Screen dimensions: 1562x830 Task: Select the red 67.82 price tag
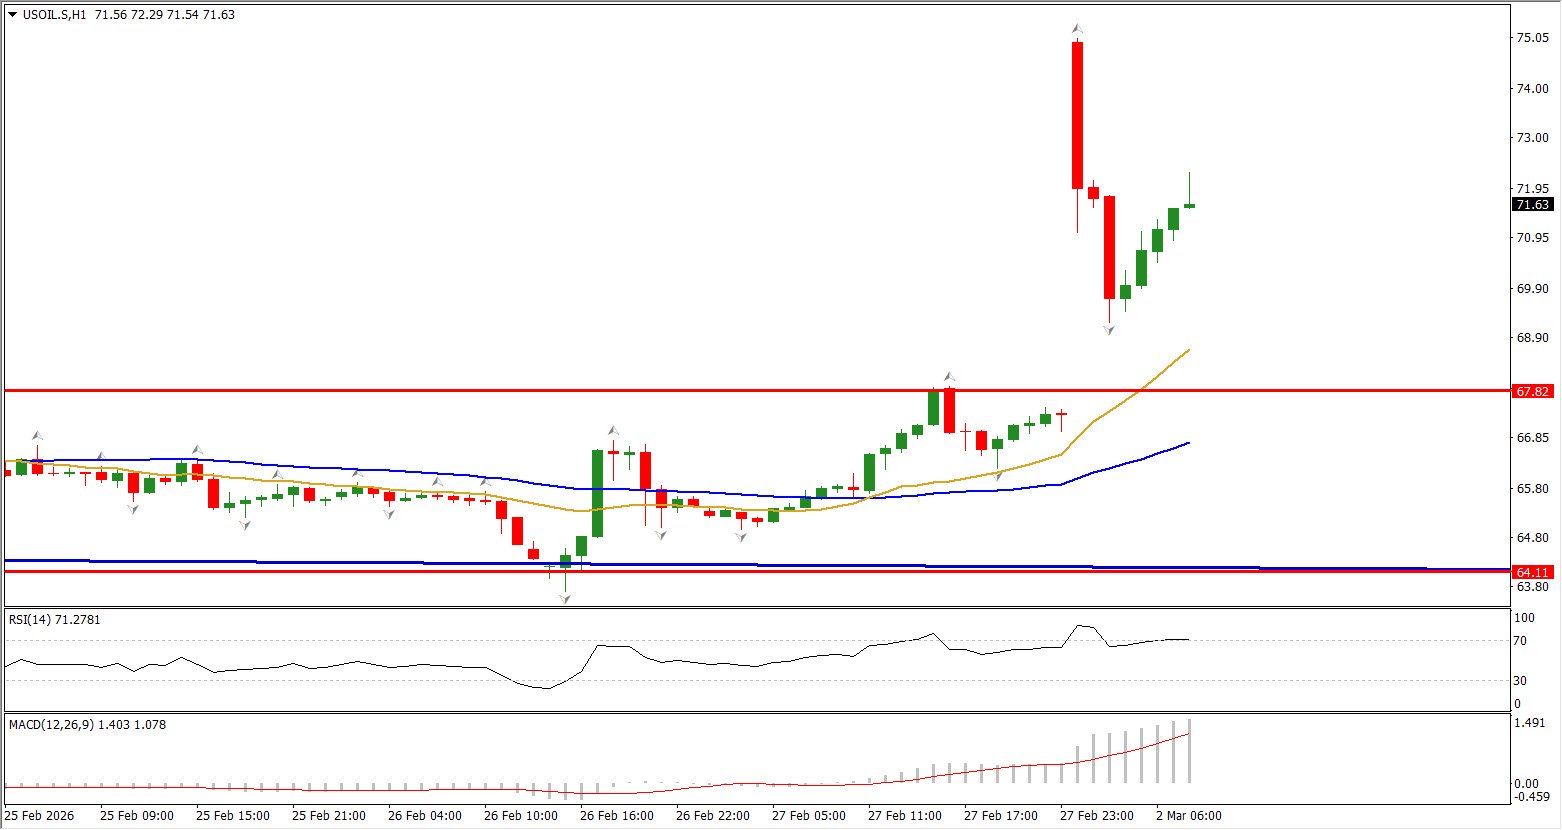click(x=1533, y=391)
